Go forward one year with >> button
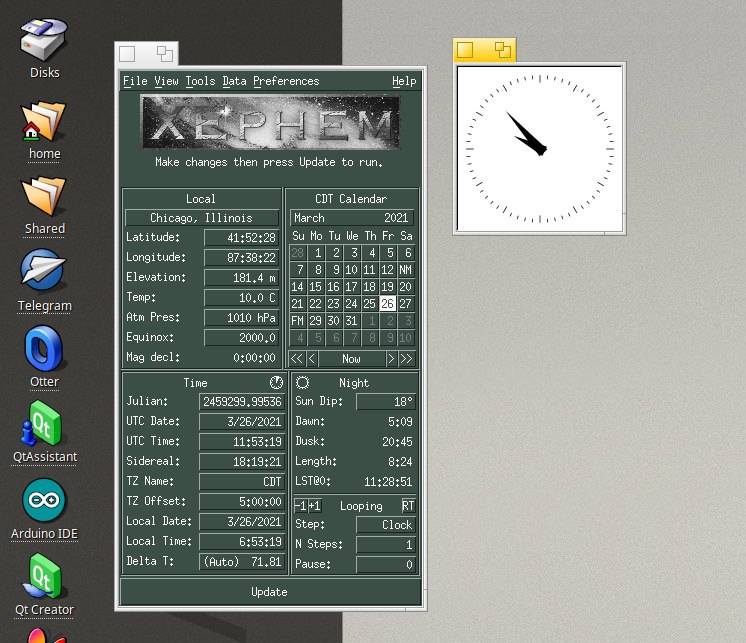The height and width of the screenshot is (643, 746). coord(406,359)
